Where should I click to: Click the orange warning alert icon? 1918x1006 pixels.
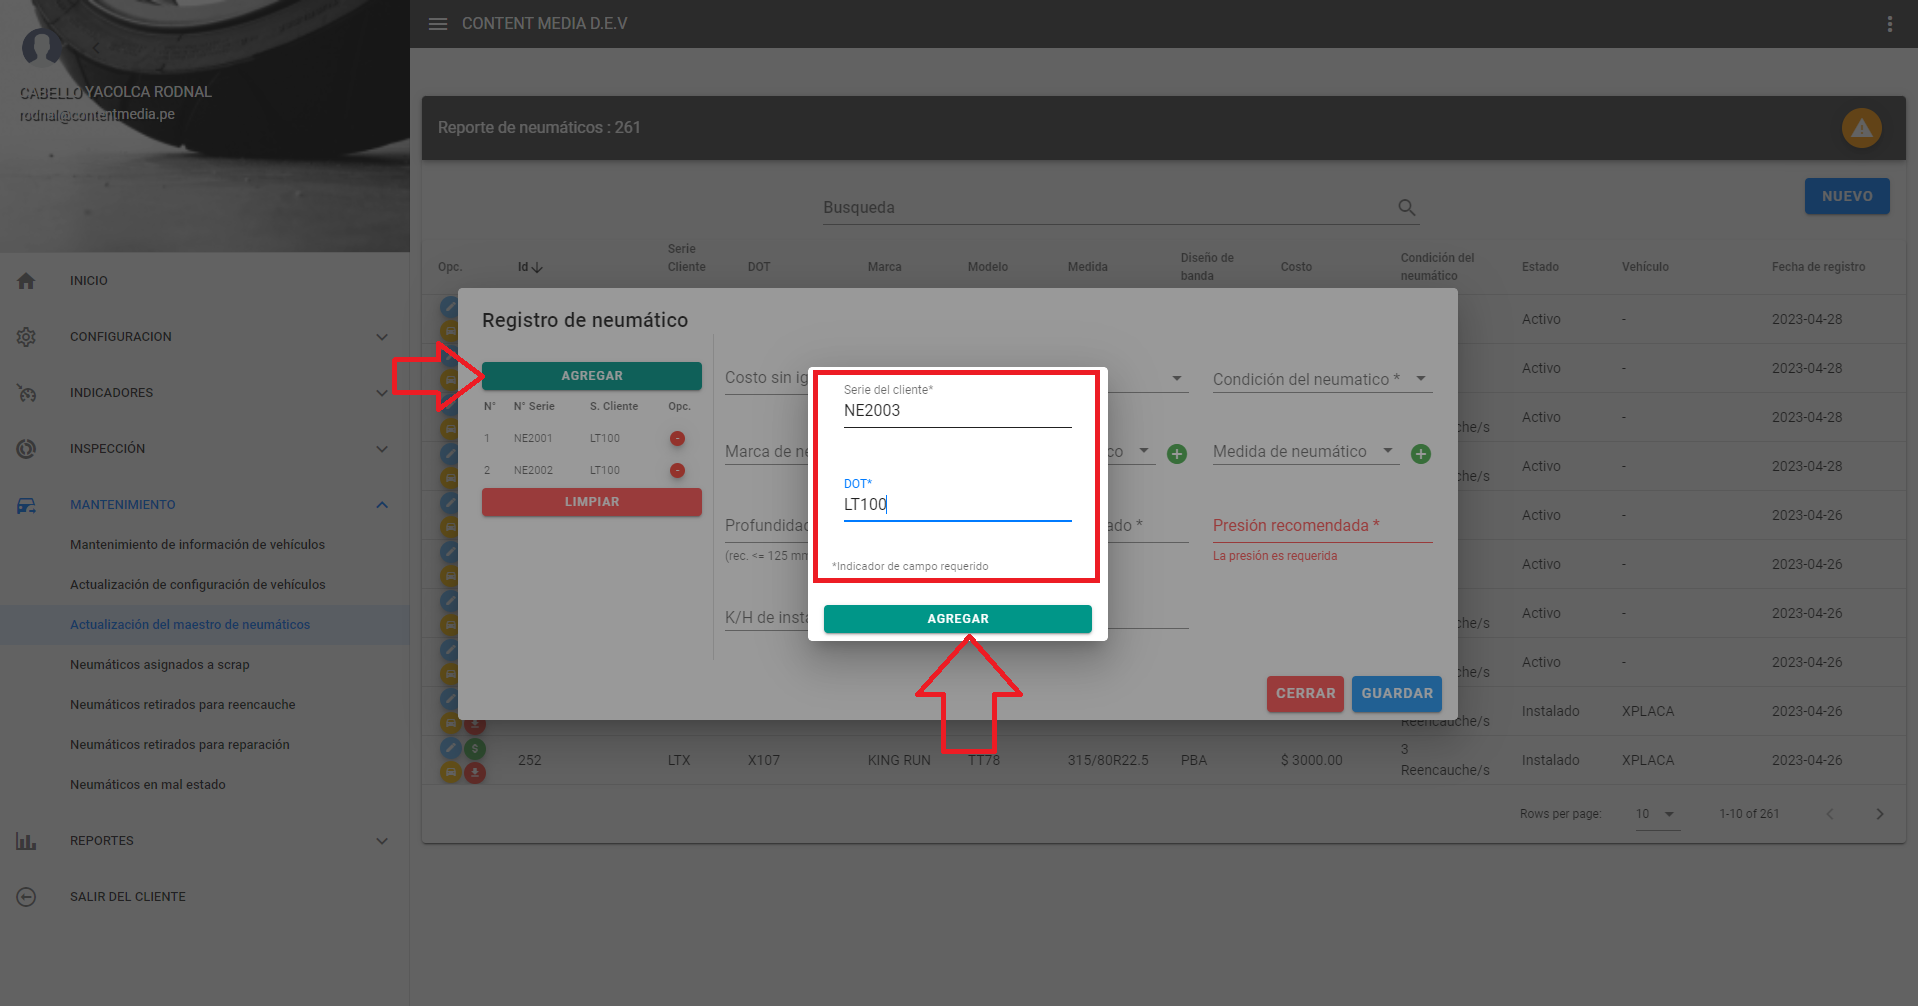point(1861,128)
